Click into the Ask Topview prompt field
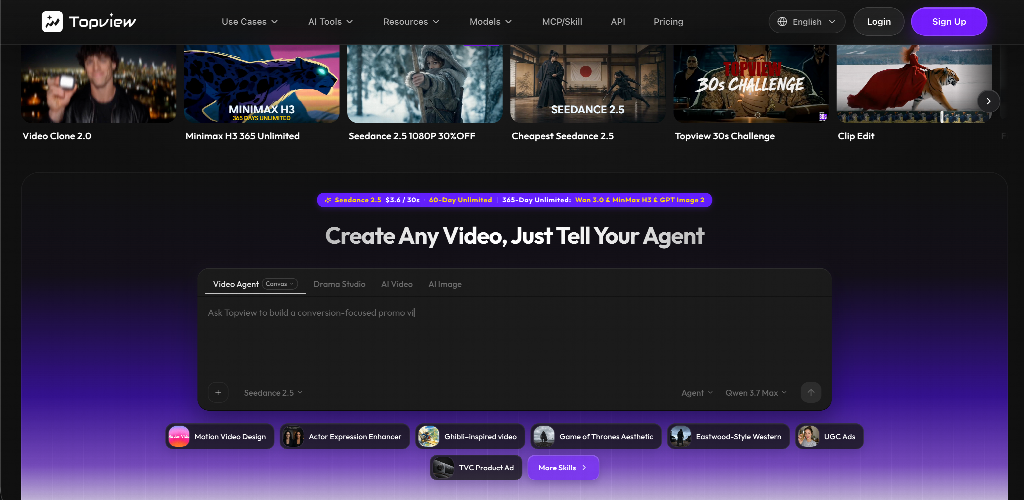Viewport: 1024px width, 500px height. click(514, 336)
